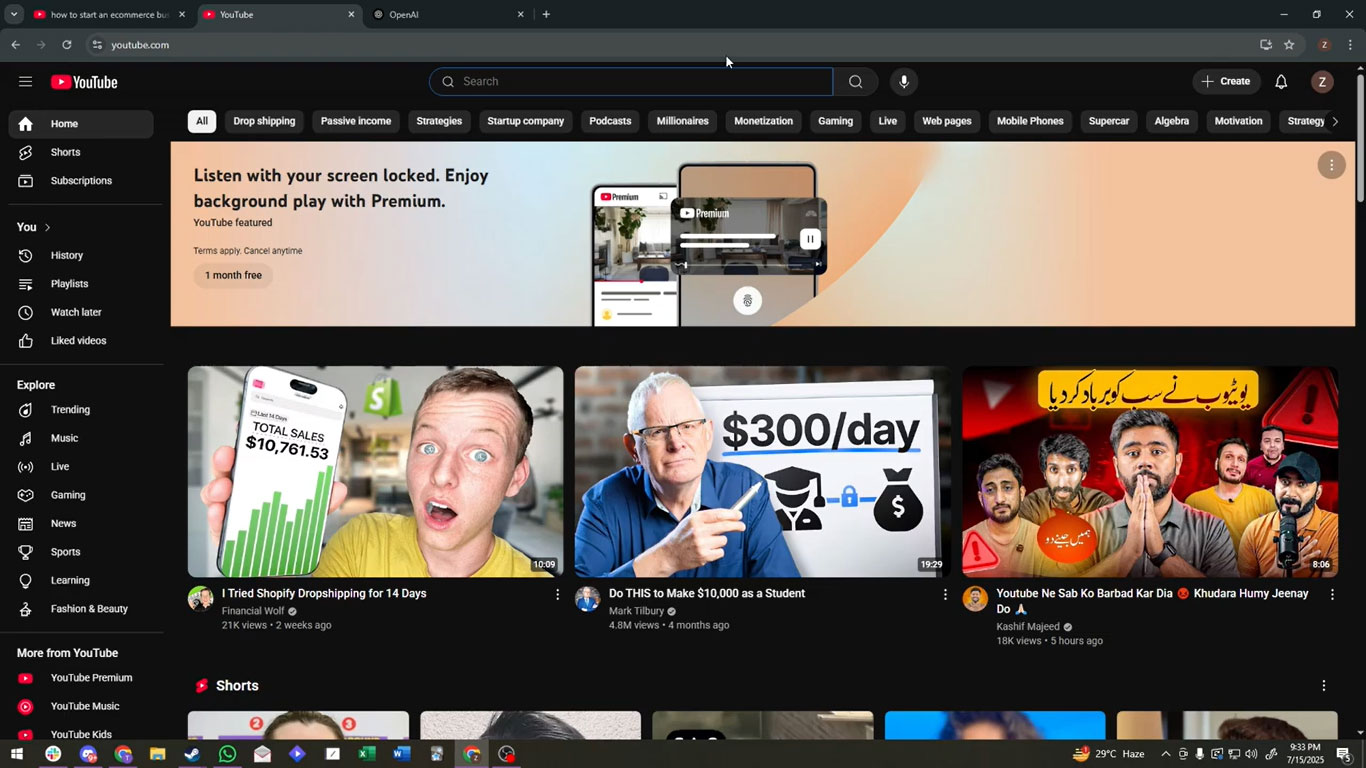Reload the page

click(67, 45)
